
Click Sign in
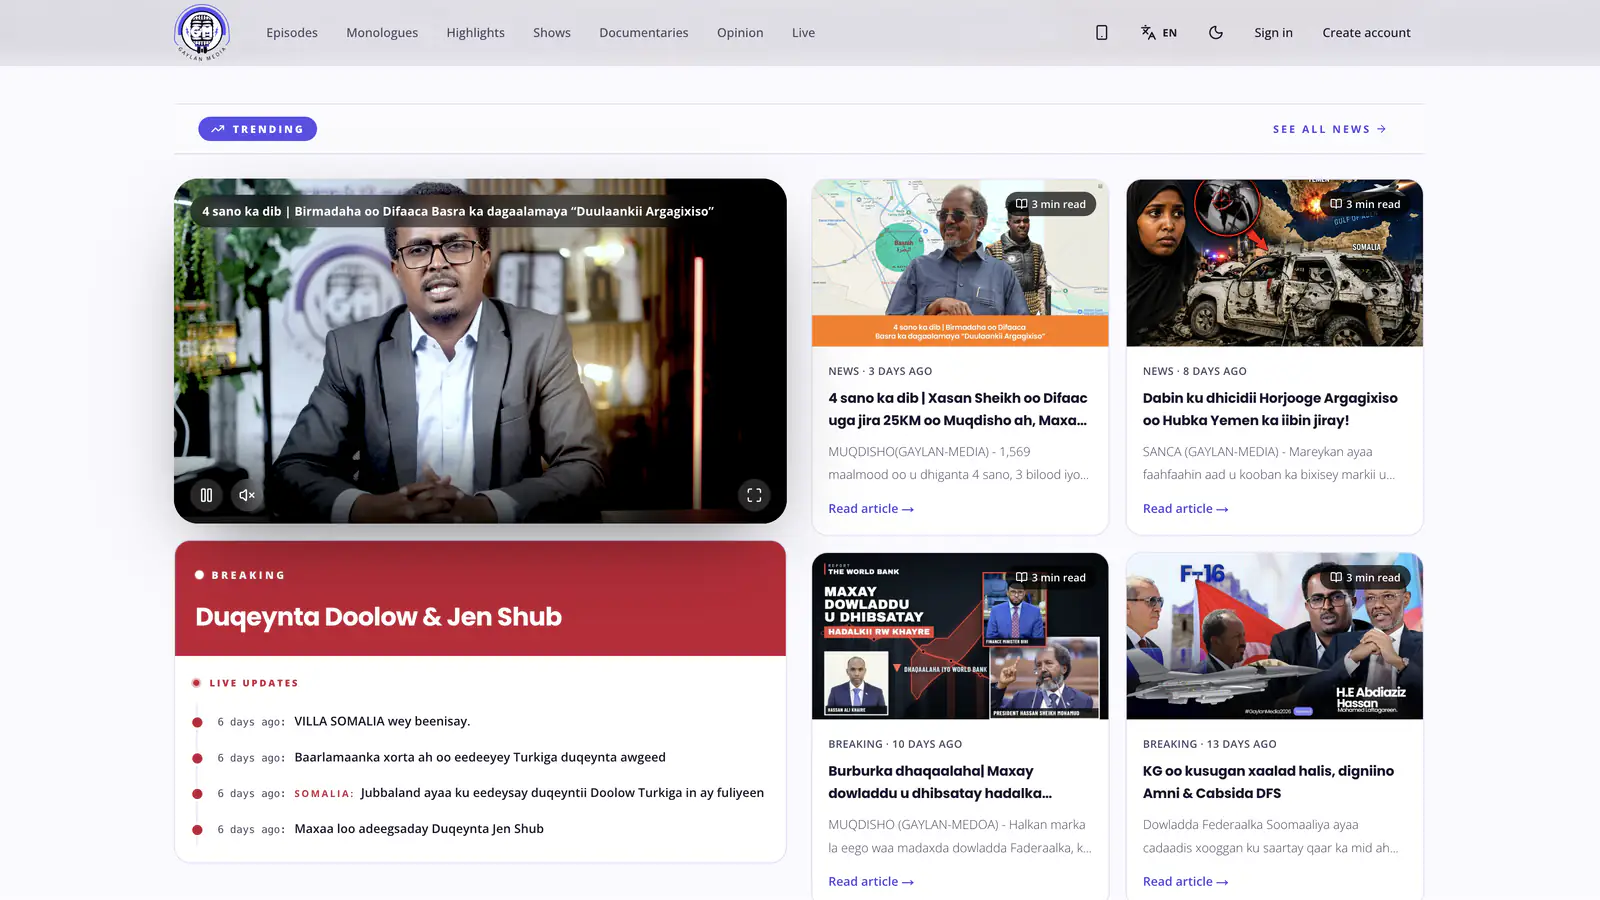1273,33
